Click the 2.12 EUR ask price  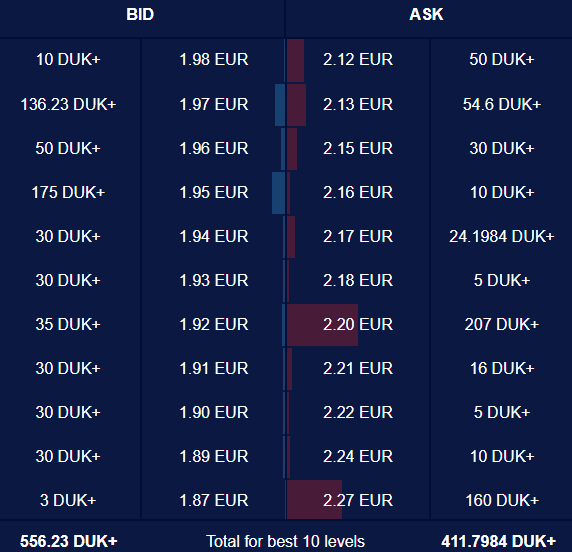coord(358,59)
